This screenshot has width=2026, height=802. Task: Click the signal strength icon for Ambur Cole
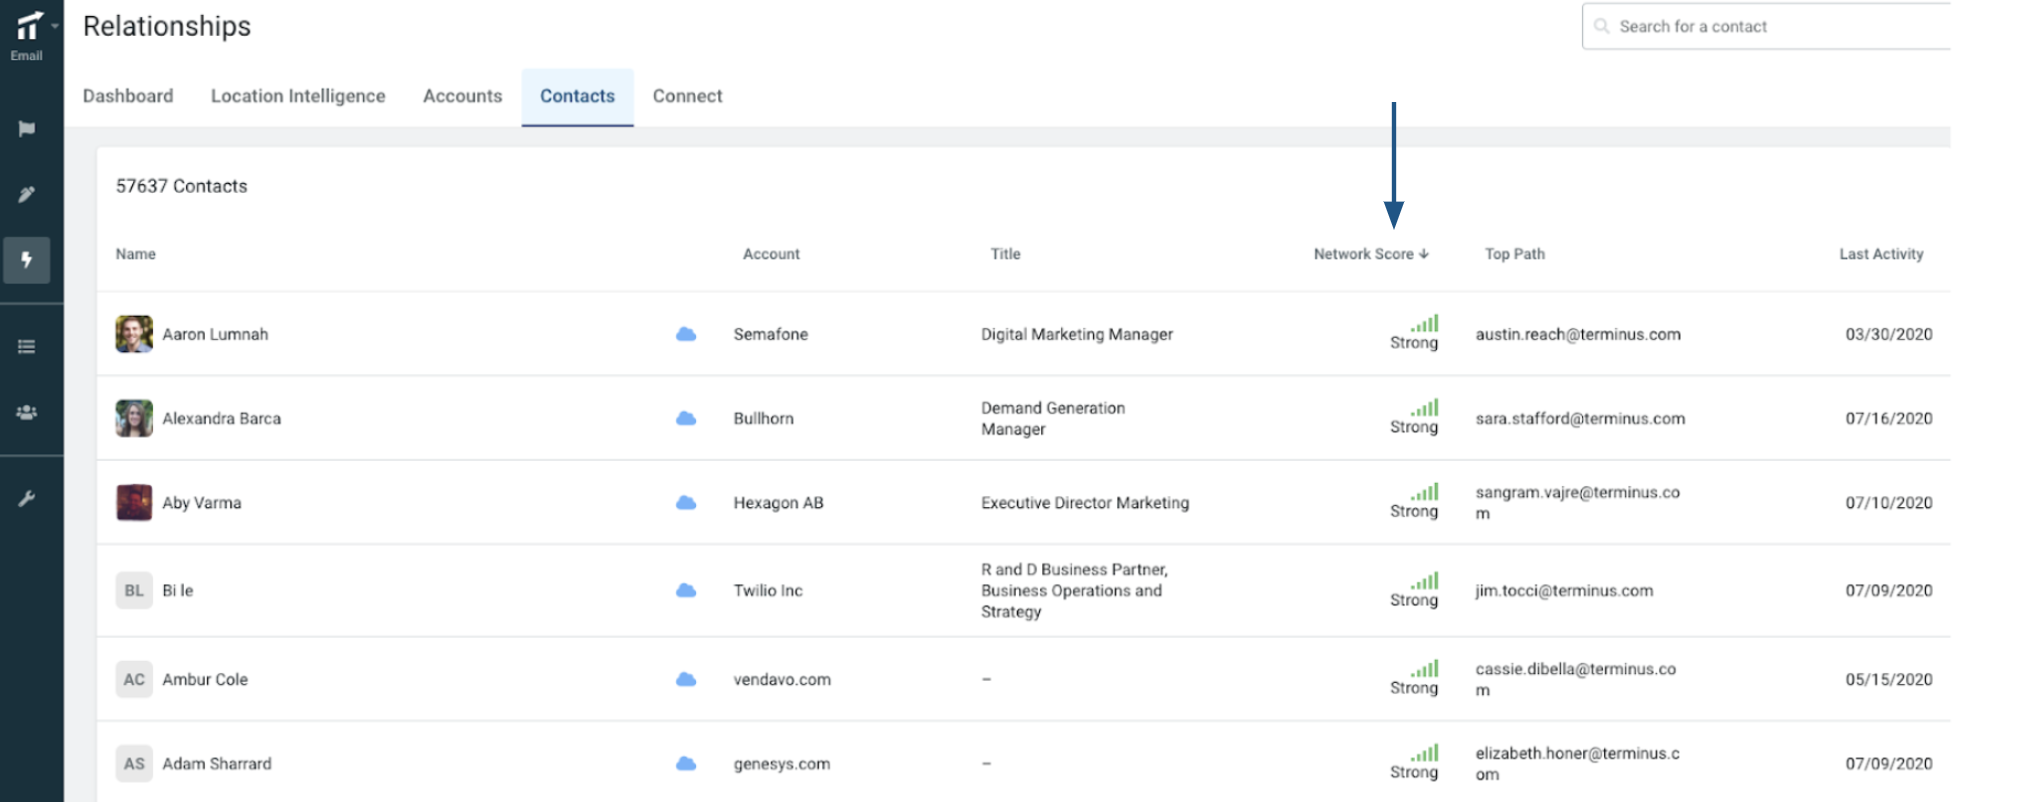tap(1425, 668)
